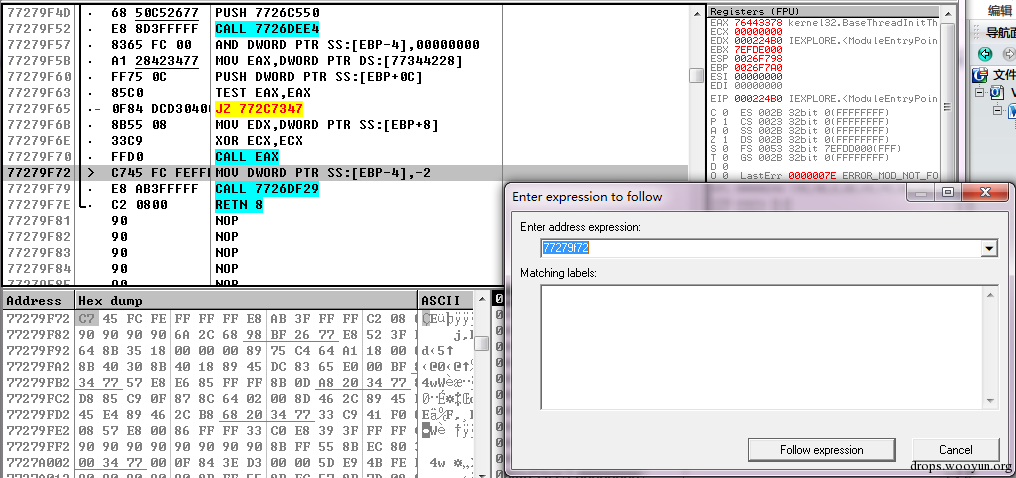Click the 文件 file icon in navigation pane
Image resolution: width=1016 pixels, height=478 pixels.
(x=980, y=75)
